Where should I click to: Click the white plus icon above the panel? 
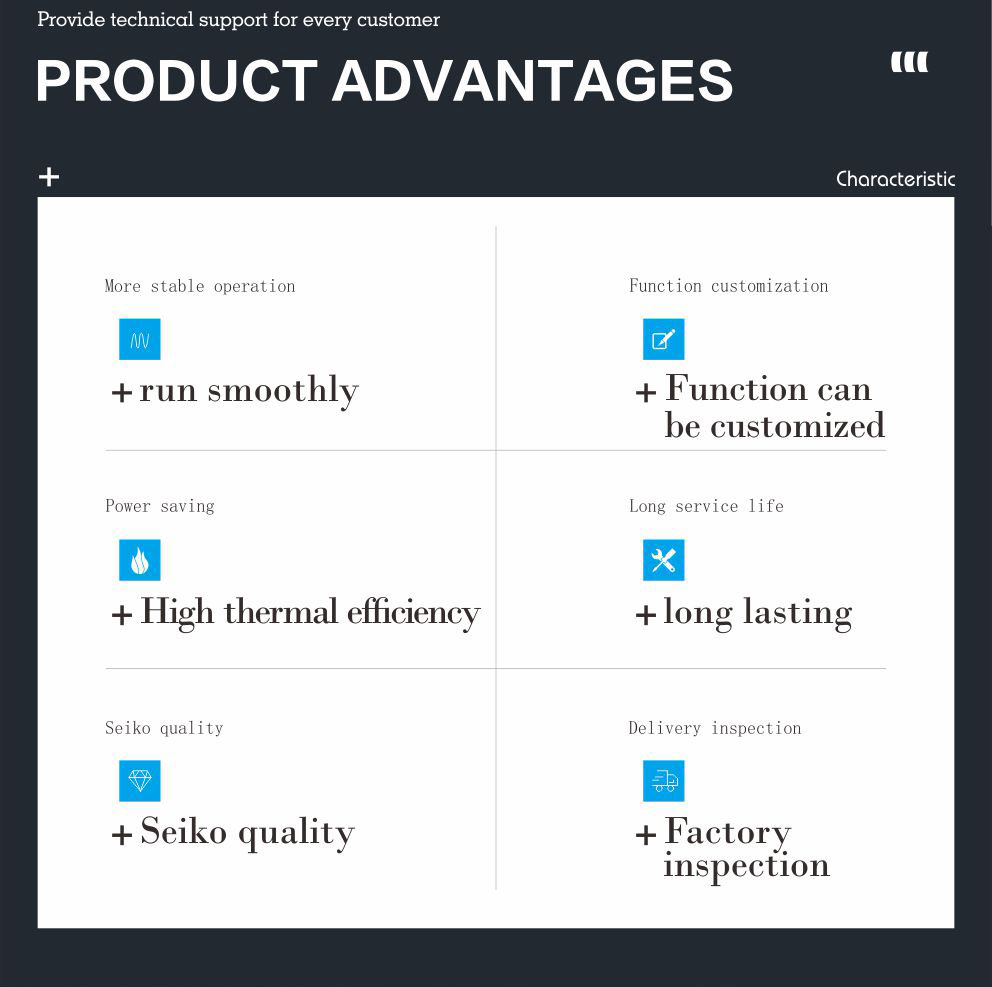coord(49,177)
